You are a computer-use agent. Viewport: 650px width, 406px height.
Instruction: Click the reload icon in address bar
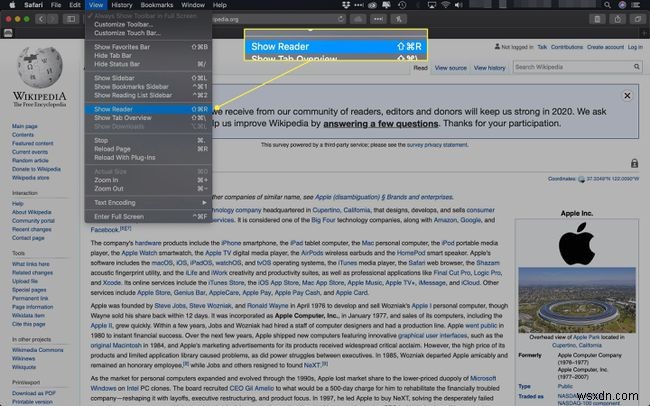point(341,19)
